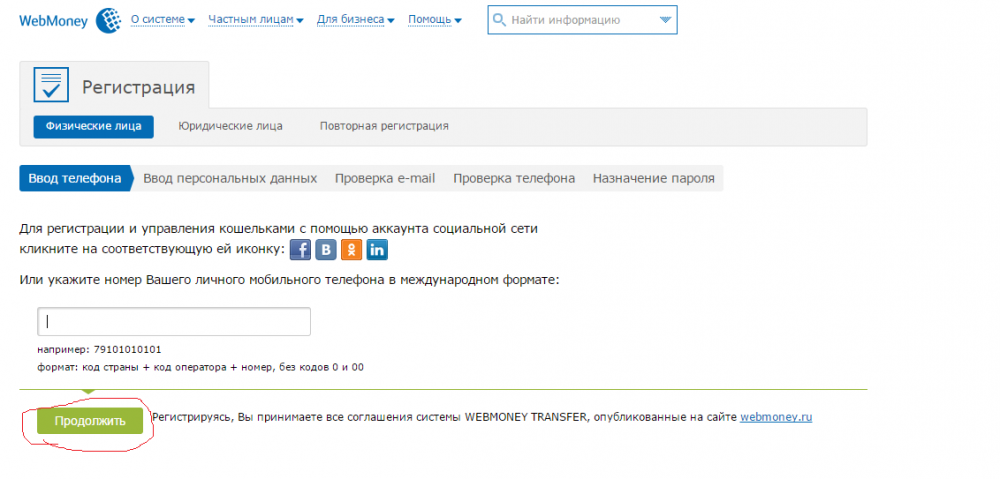1000x479 pixels.
Task: Expand the Для бизнеса menu
Action: click(x=355, y=20)
